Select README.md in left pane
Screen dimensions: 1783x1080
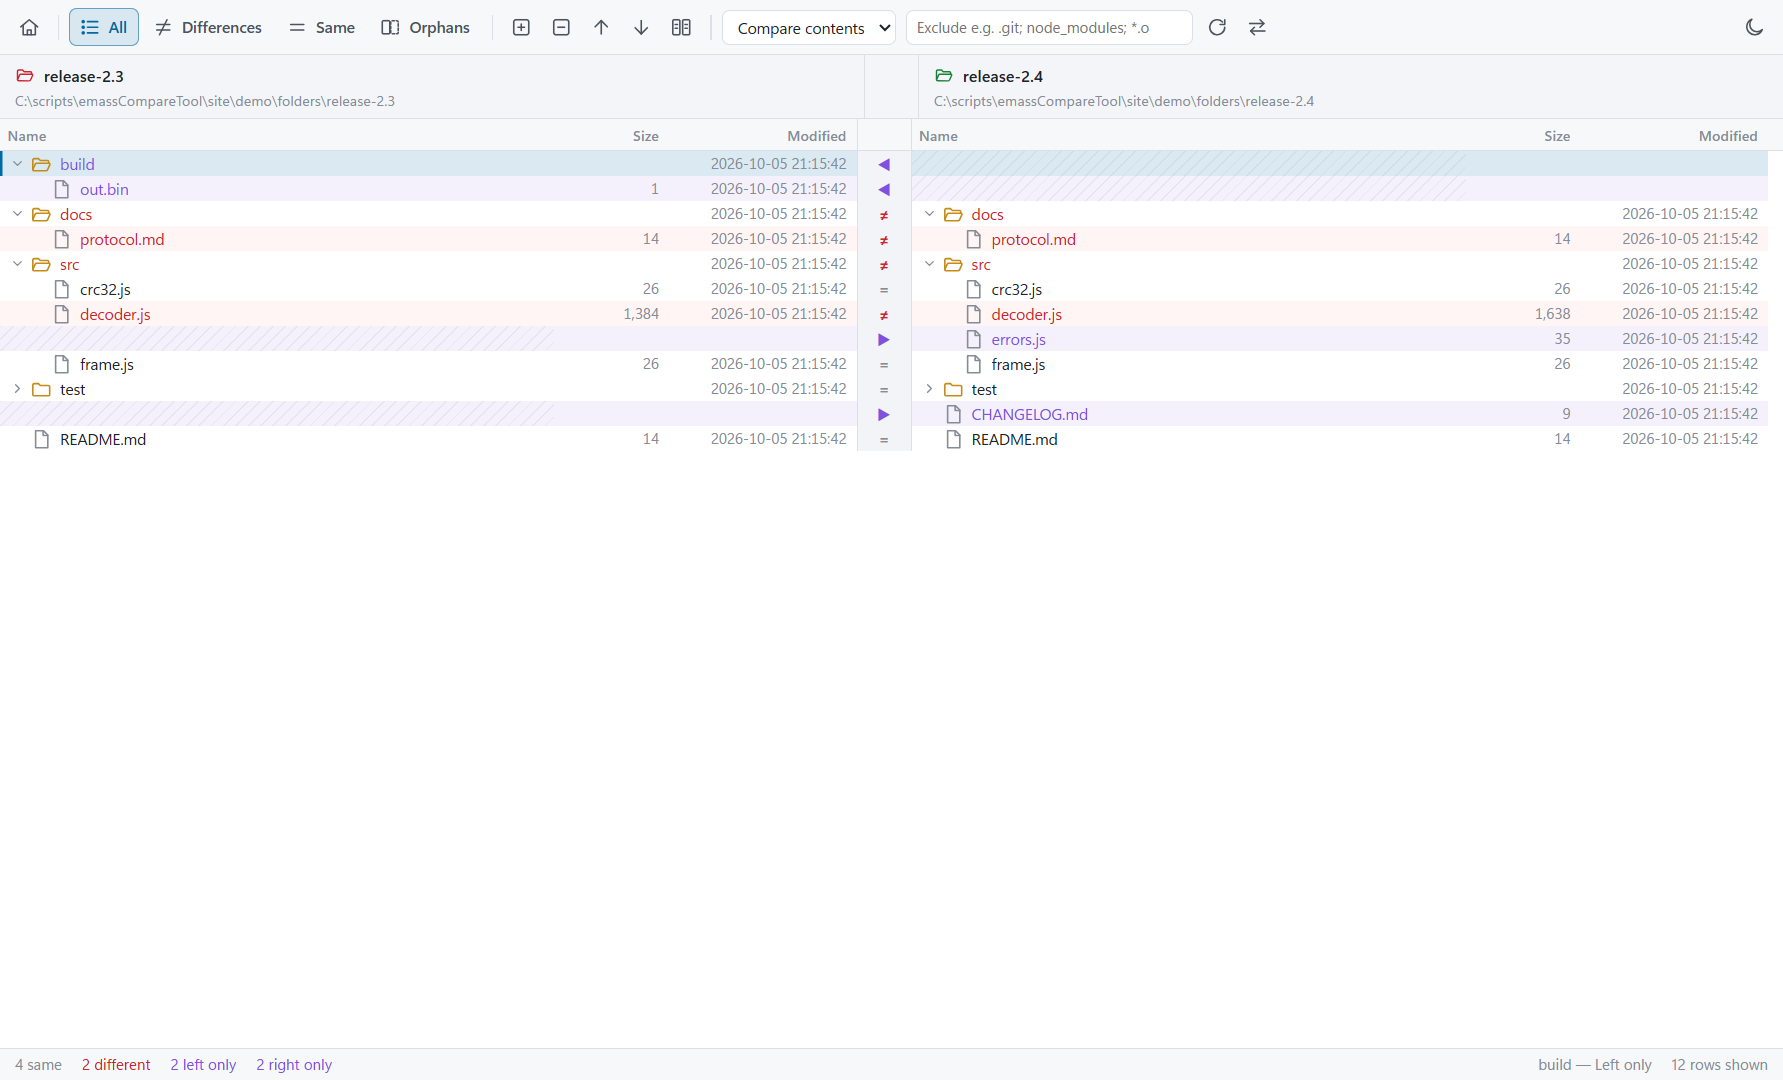point(103,439)
